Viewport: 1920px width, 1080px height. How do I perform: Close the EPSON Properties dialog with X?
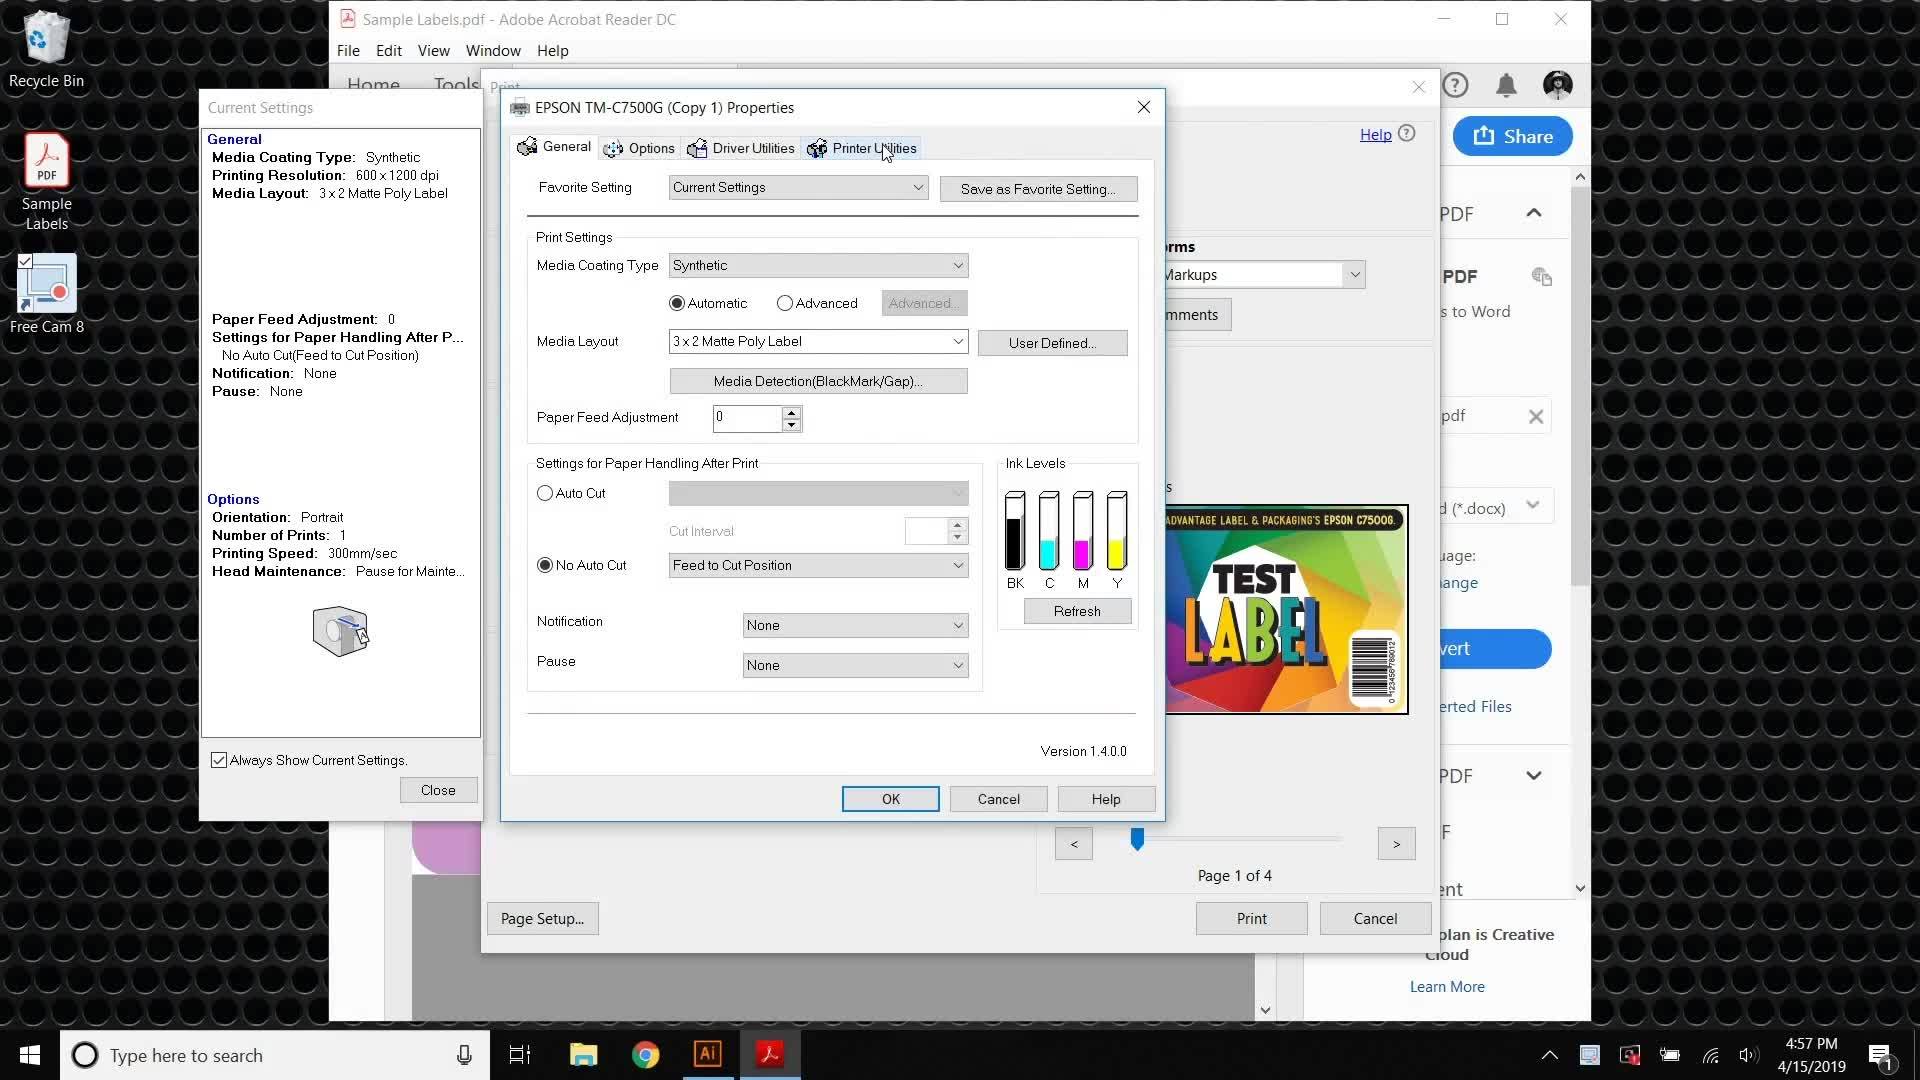(x=1143, y=107)
